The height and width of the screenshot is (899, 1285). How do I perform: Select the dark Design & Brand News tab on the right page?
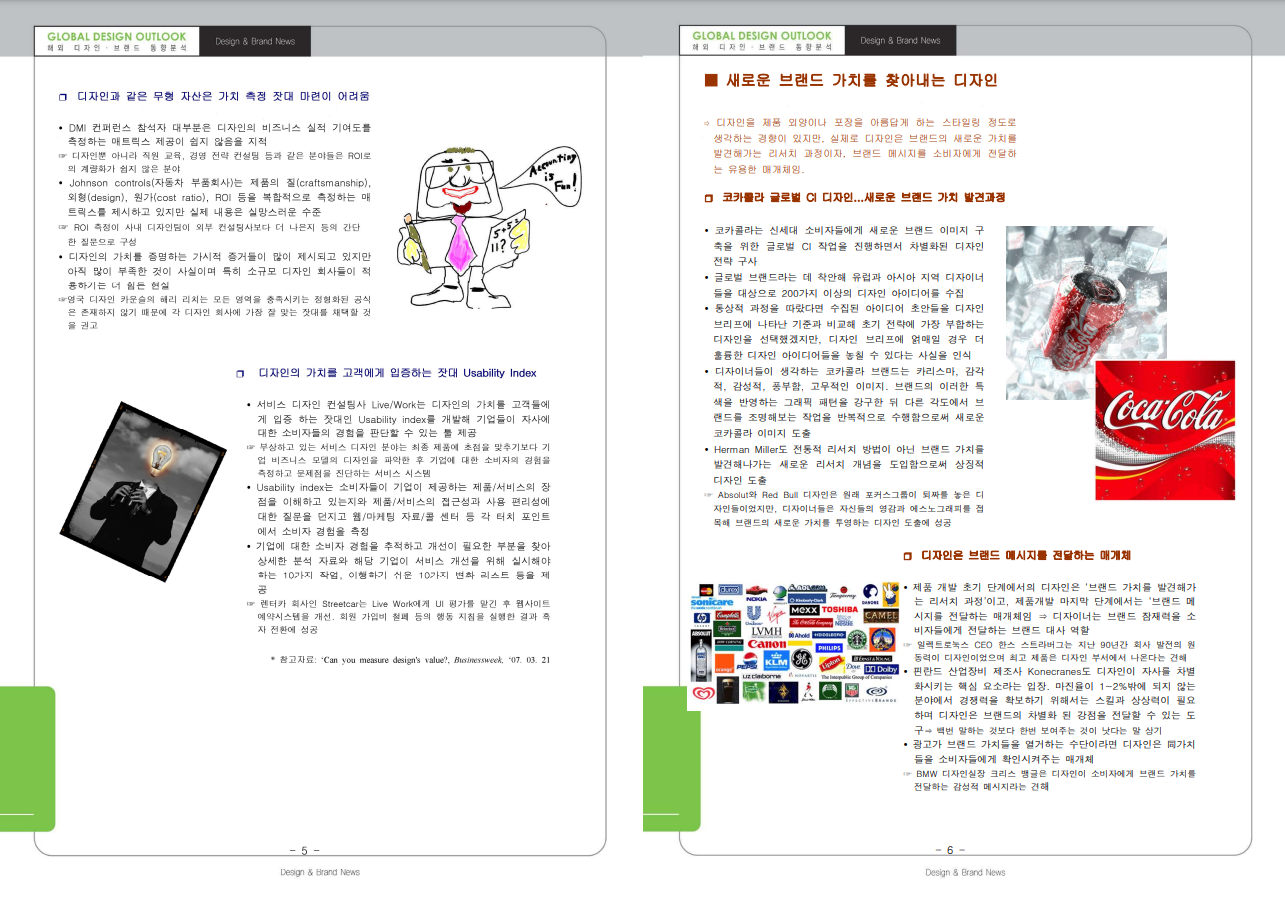pos(900,41)
